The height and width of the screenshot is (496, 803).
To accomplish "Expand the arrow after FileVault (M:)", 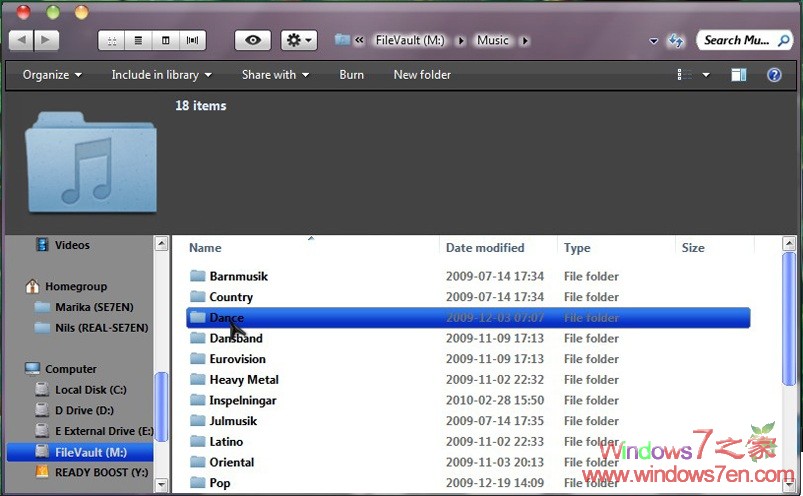I will 461,40.
